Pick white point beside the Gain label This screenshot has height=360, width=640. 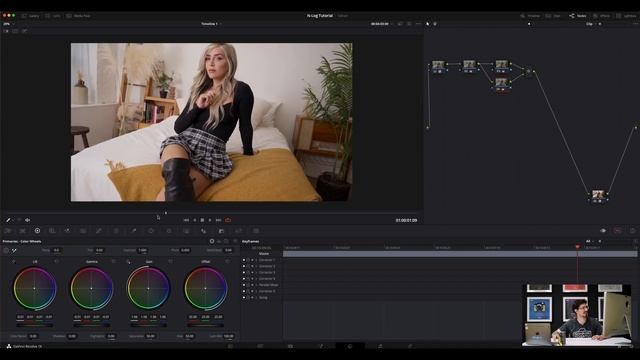[x=128, y=262]
